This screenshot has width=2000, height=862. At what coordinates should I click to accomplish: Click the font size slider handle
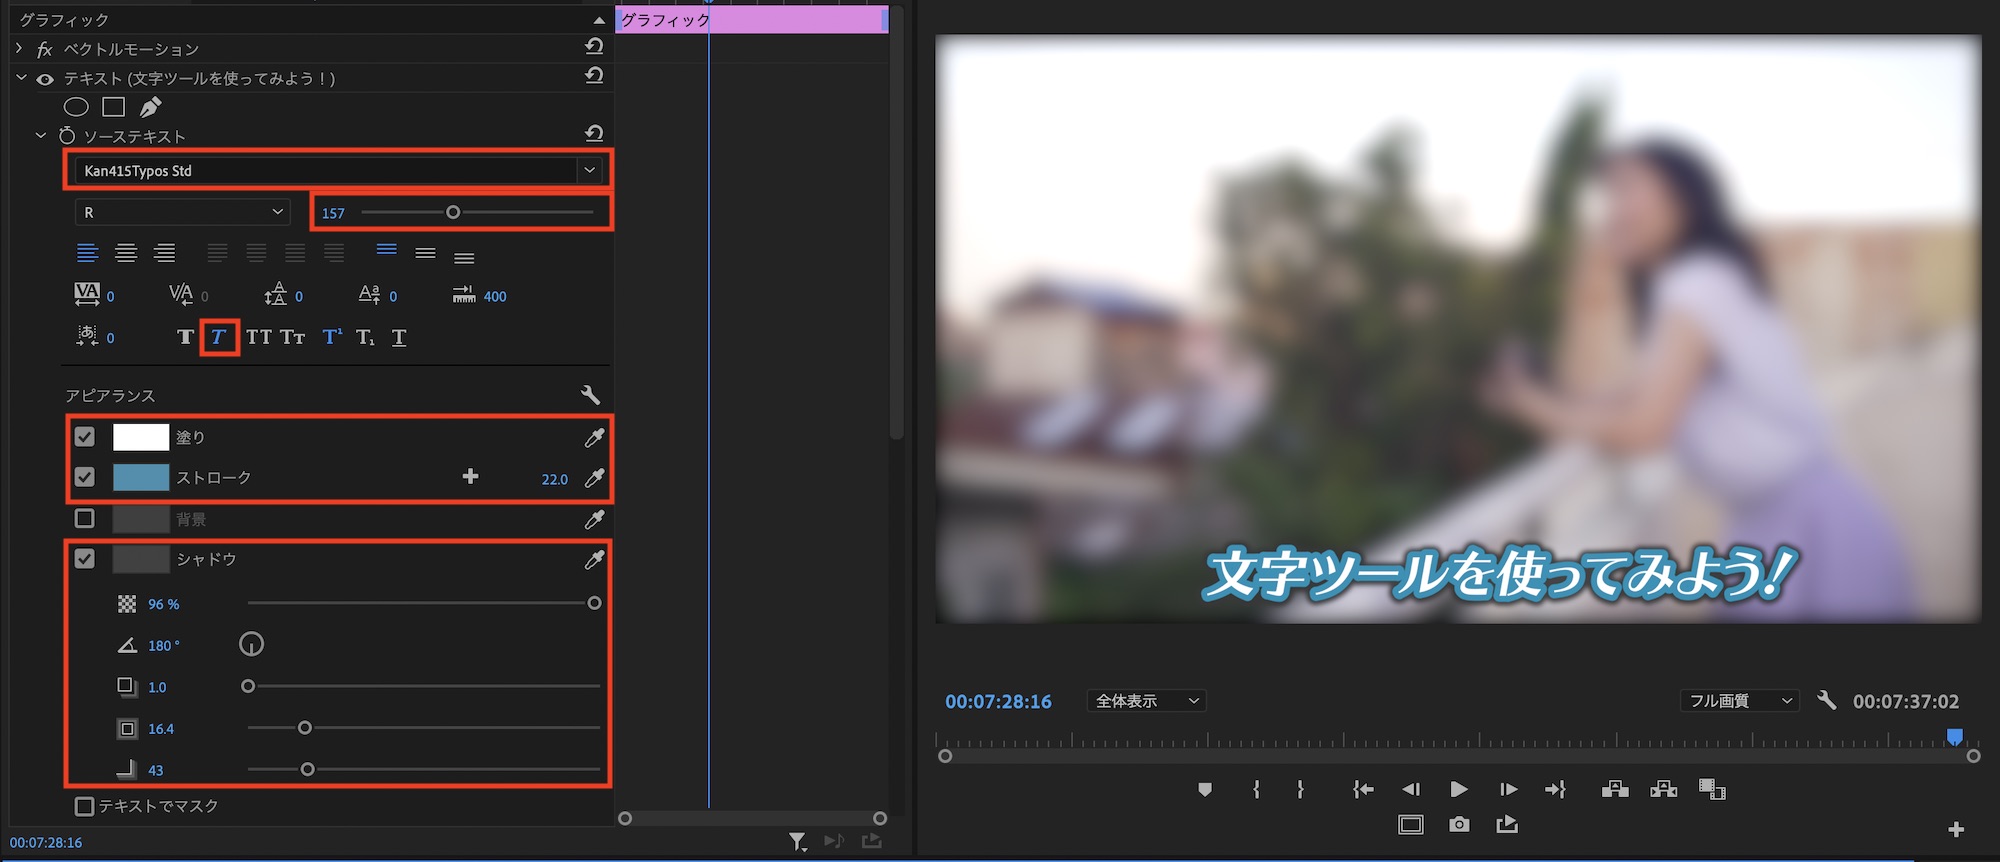pyautogui.click(x=453, y=212)
